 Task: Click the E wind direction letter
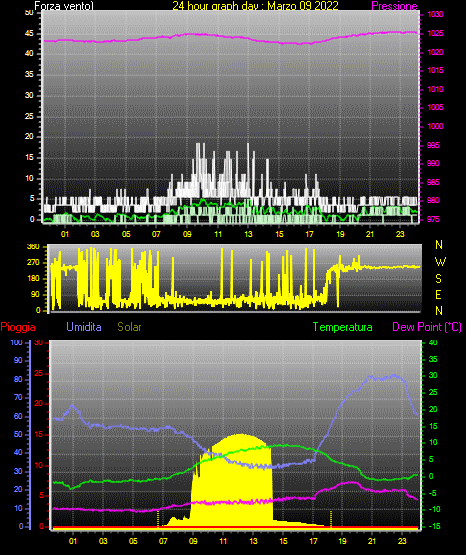pos(439,295)
